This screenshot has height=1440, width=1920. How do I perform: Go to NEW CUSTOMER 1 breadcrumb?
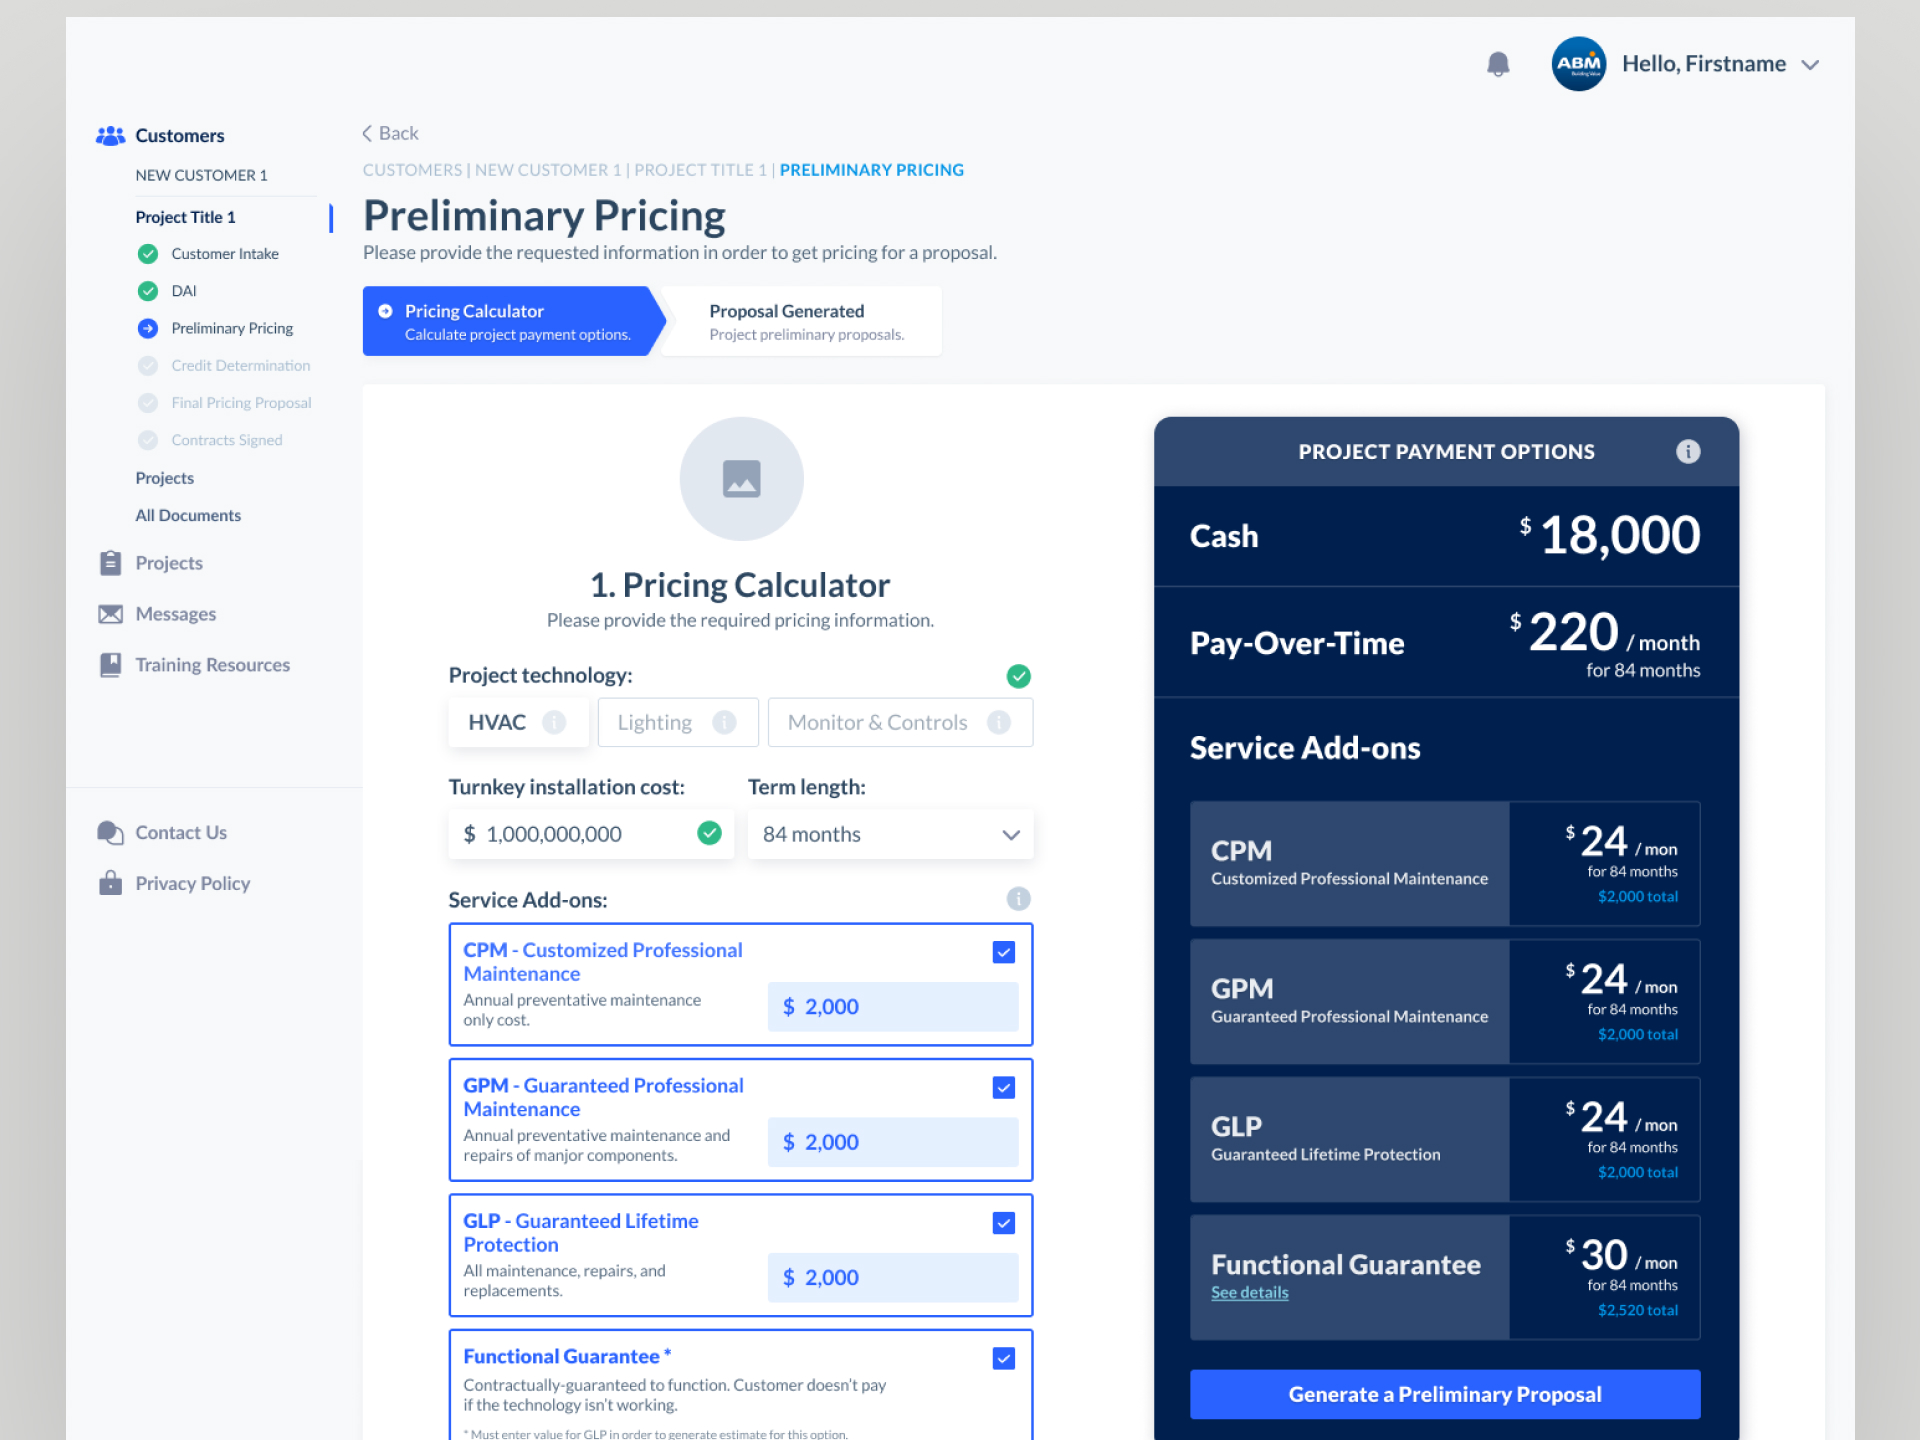(x=548, y=170)
